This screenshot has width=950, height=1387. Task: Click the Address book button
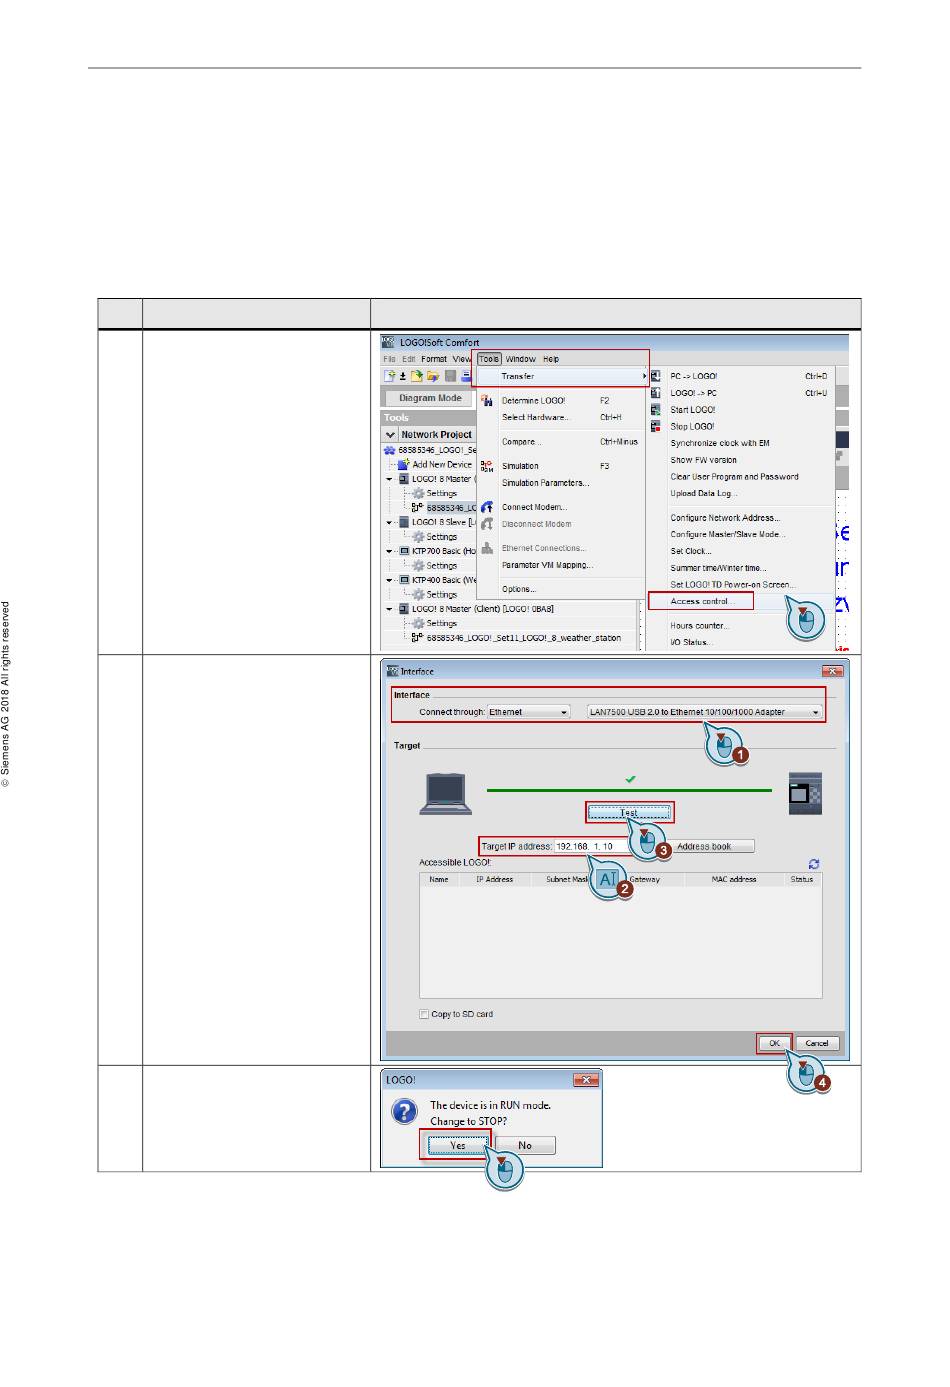(704, 846)
